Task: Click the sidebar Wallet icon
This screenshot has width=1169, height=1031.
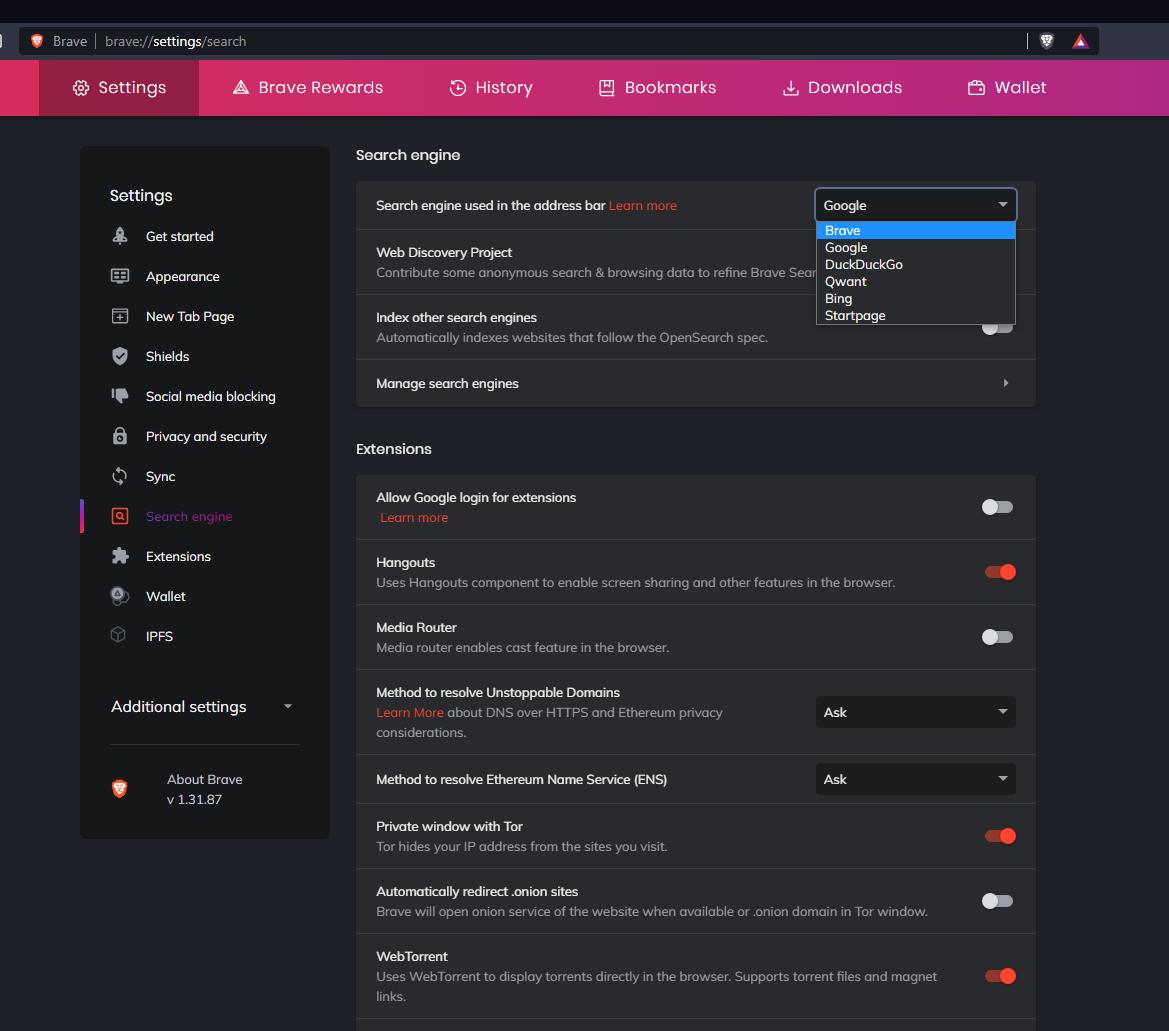Action: (x=119, y=596)
